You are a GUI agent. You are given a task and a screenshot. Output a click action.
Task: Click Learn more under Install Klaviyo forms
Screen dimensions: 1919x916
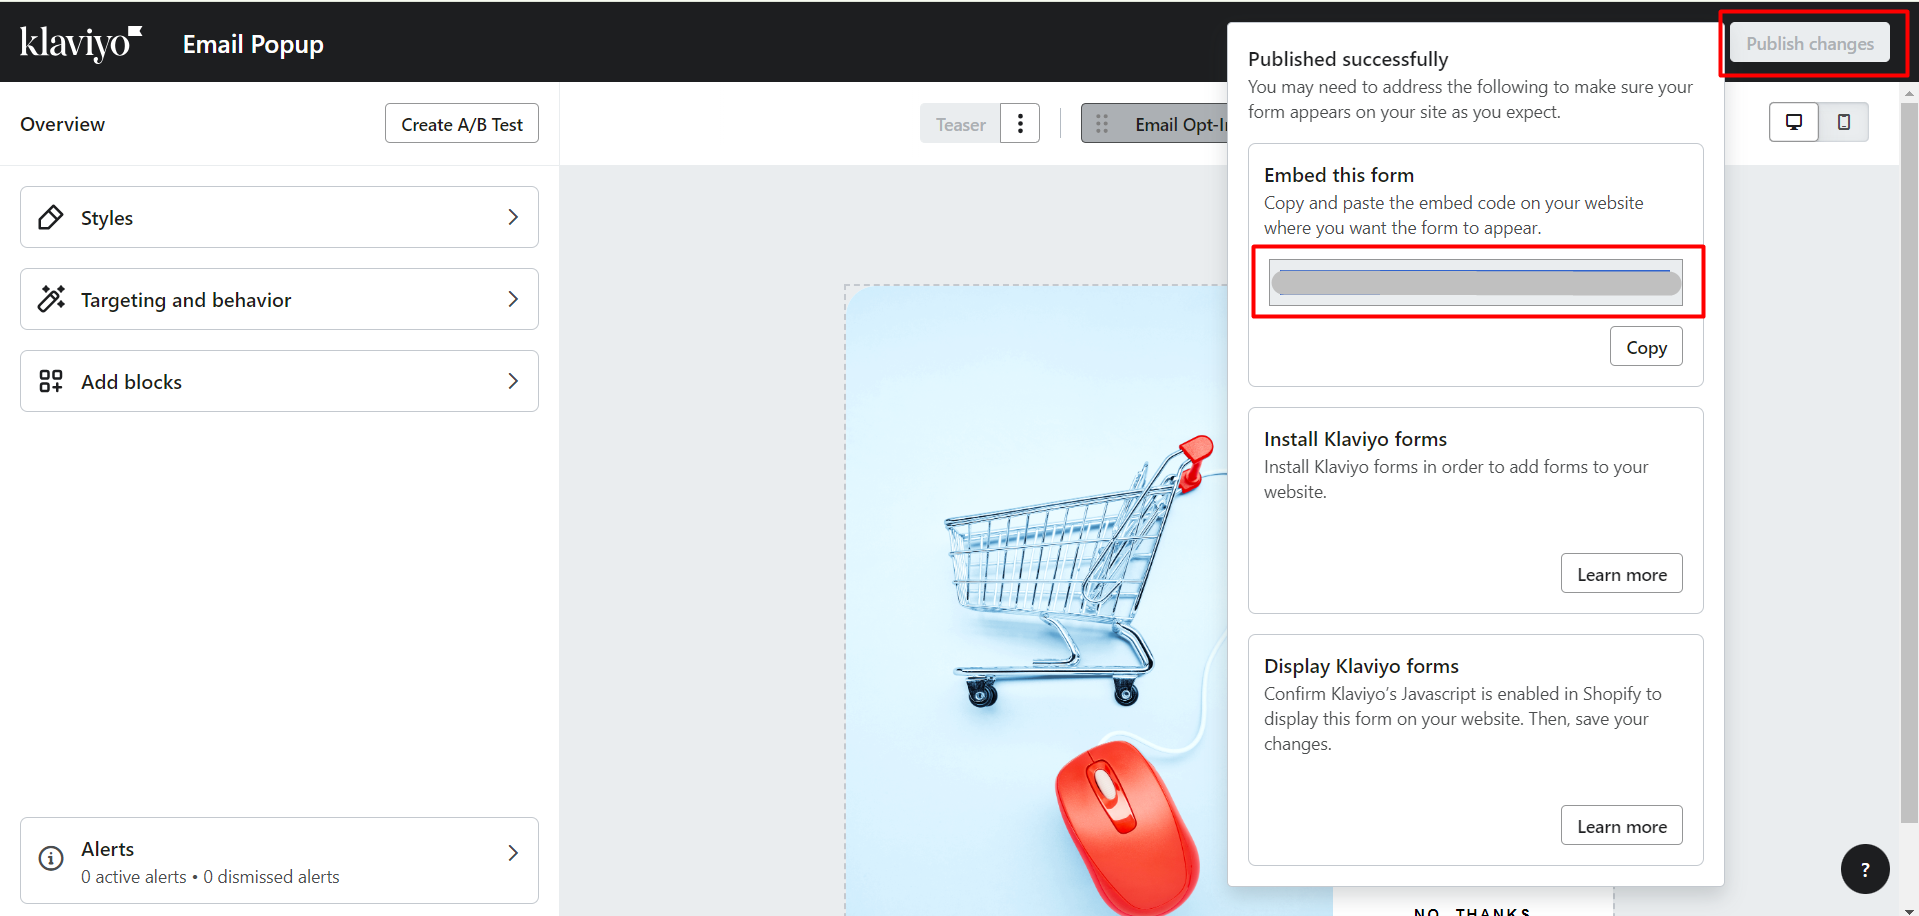[1621, 574]
